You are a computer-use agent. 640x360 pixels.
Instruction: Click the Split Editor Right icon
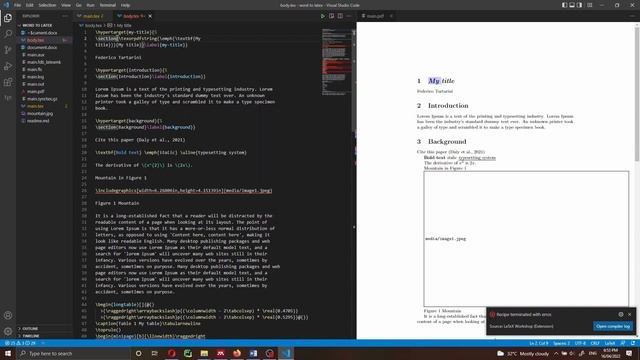click(x=340, y=16)
